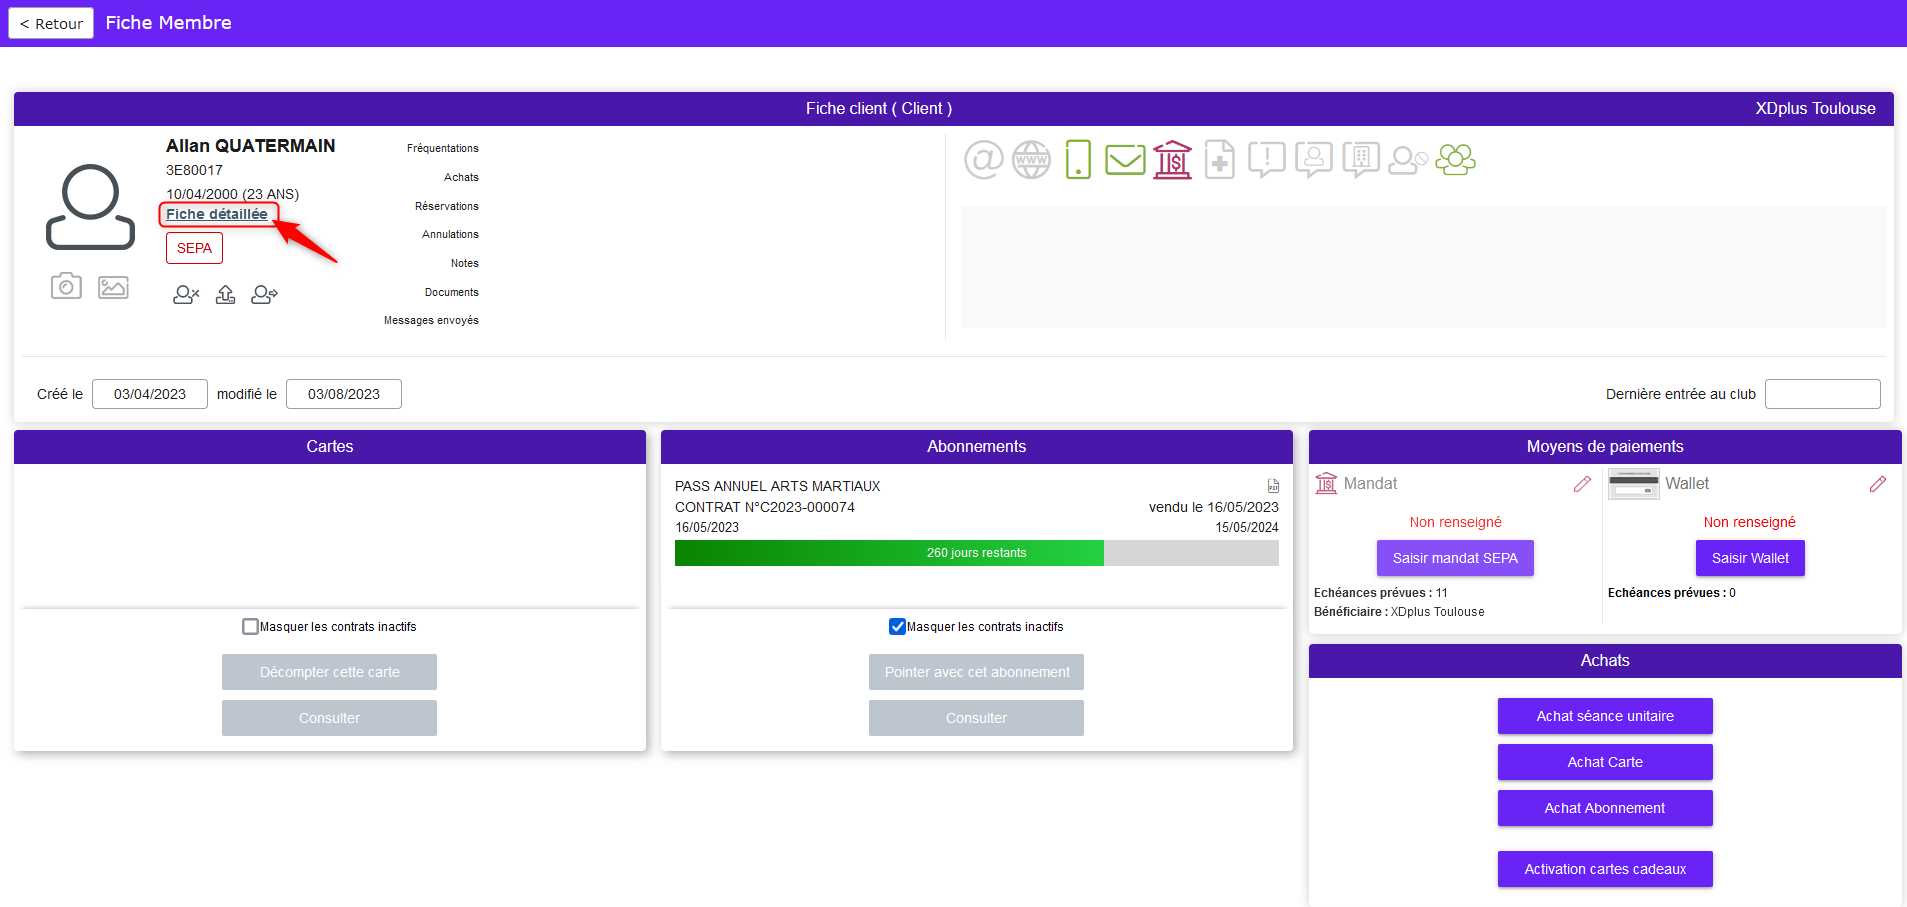Screen dimensions: 1907x907
Task: Click the green group members icon
Action: tap(1455, 160)
